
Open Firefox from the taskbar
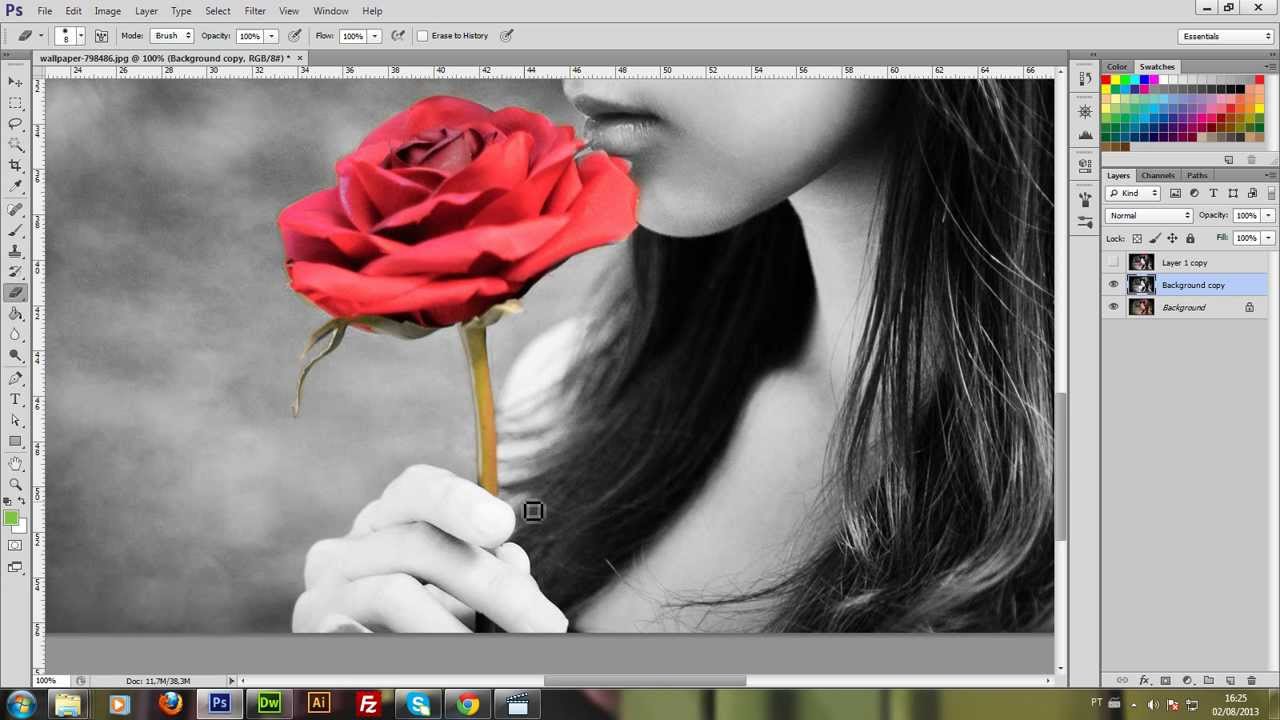coord(169,704)
